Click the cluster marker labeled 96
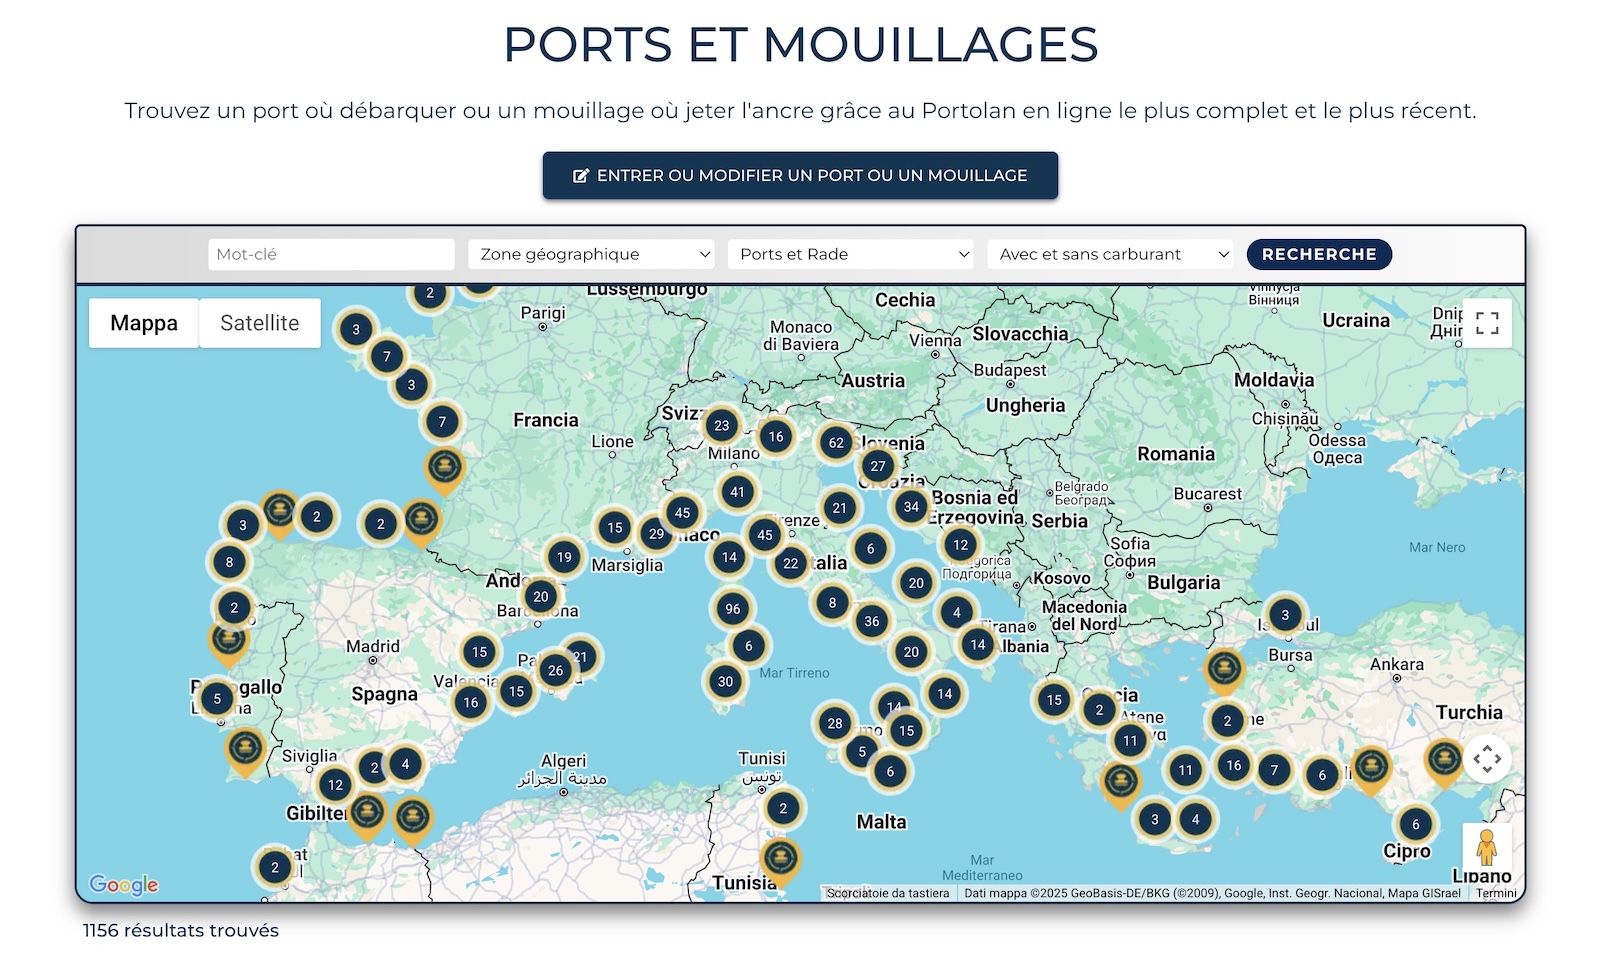The image size is (1600, 954). click(733, 609)
